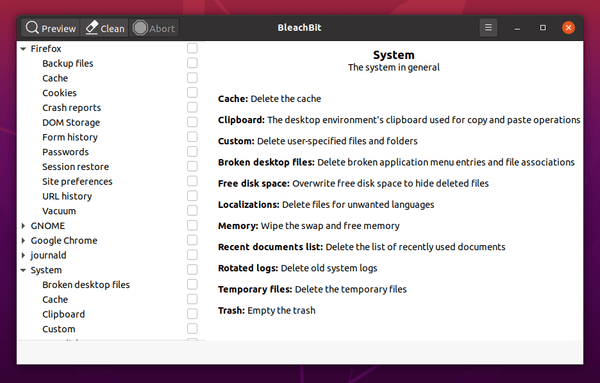Minimize the BleachBit window
Viewport: 600px width, 383px height.
coord(517,28)
